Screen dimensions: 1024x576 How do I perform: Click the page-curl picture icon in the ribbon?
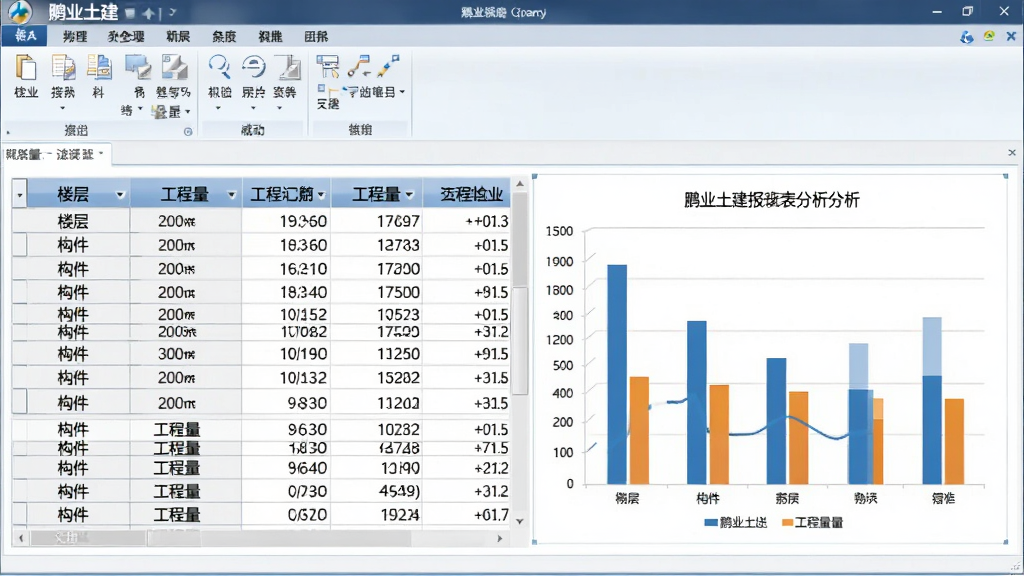coord(174,68)
